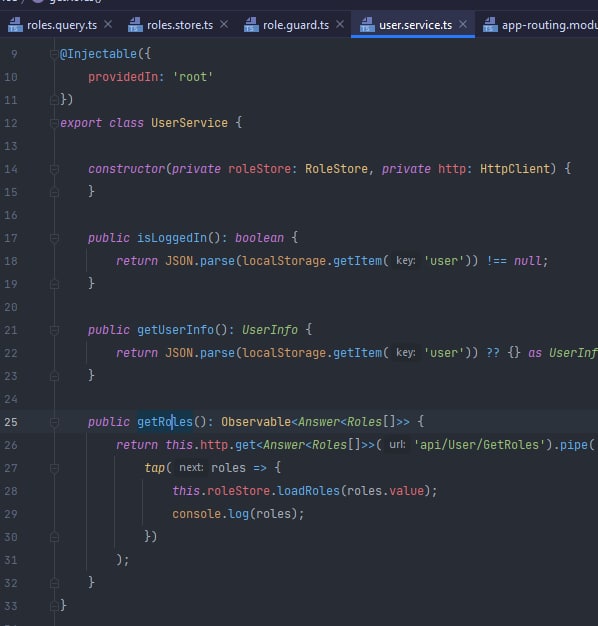This screenshot has height=626, width=598.
Task: Fold the constructor block on line 14
Action: (54, 169)
